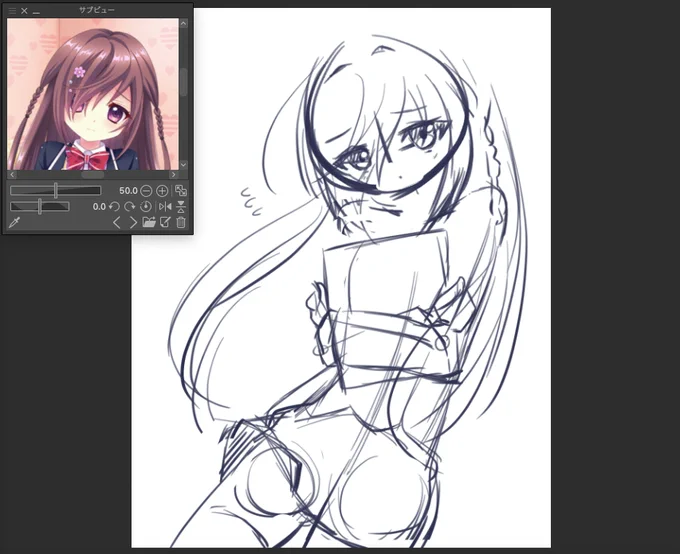Adjust the Sub View rotation slider

[x=40, y=207]
